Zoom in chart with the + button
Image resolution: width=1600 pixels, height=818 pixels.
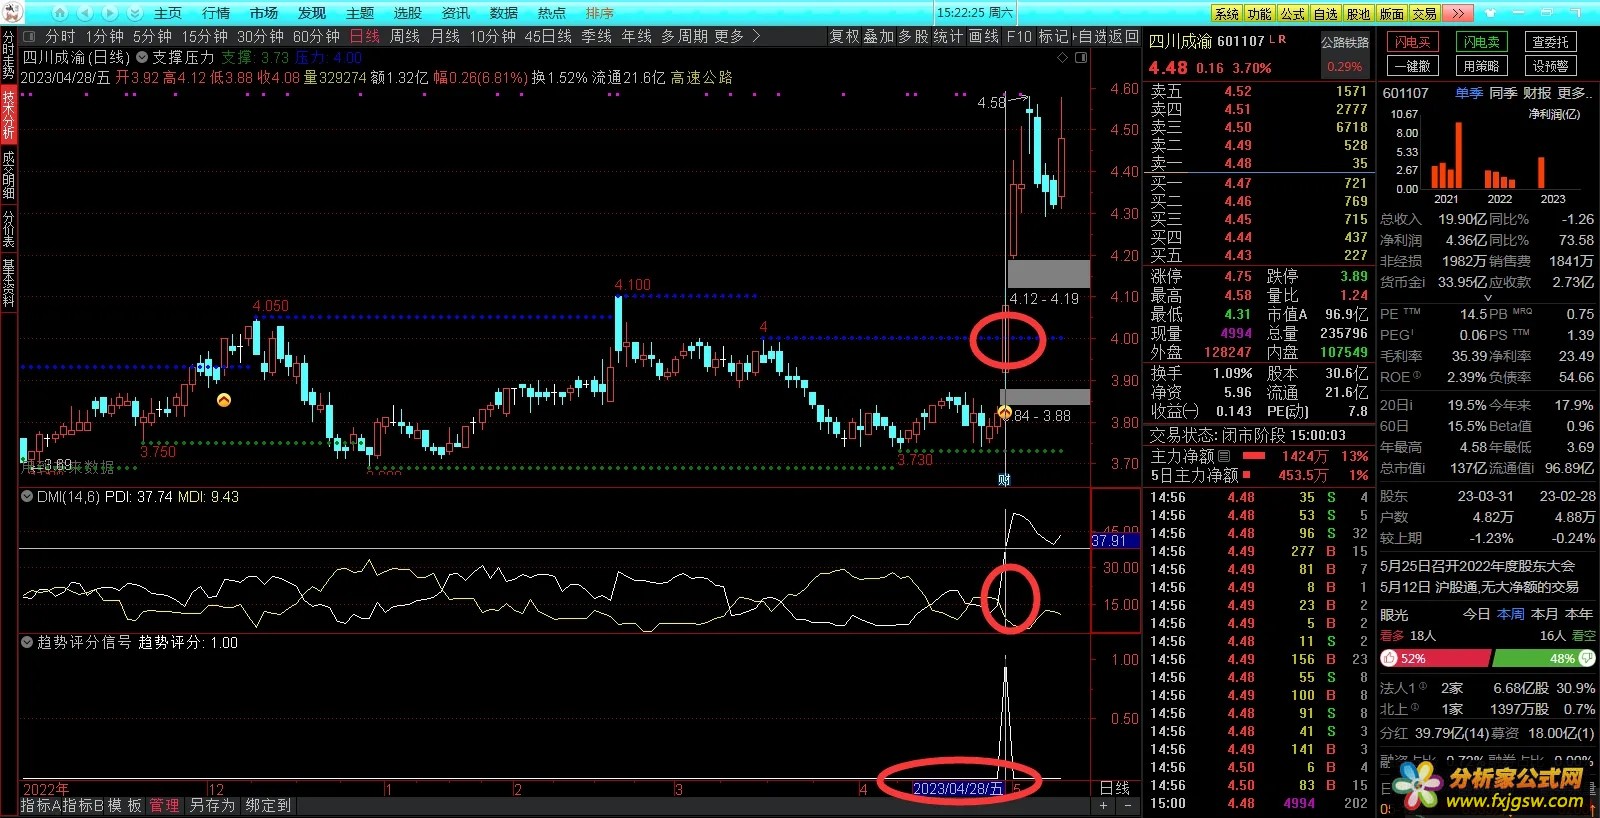[x=1104, y=806]
